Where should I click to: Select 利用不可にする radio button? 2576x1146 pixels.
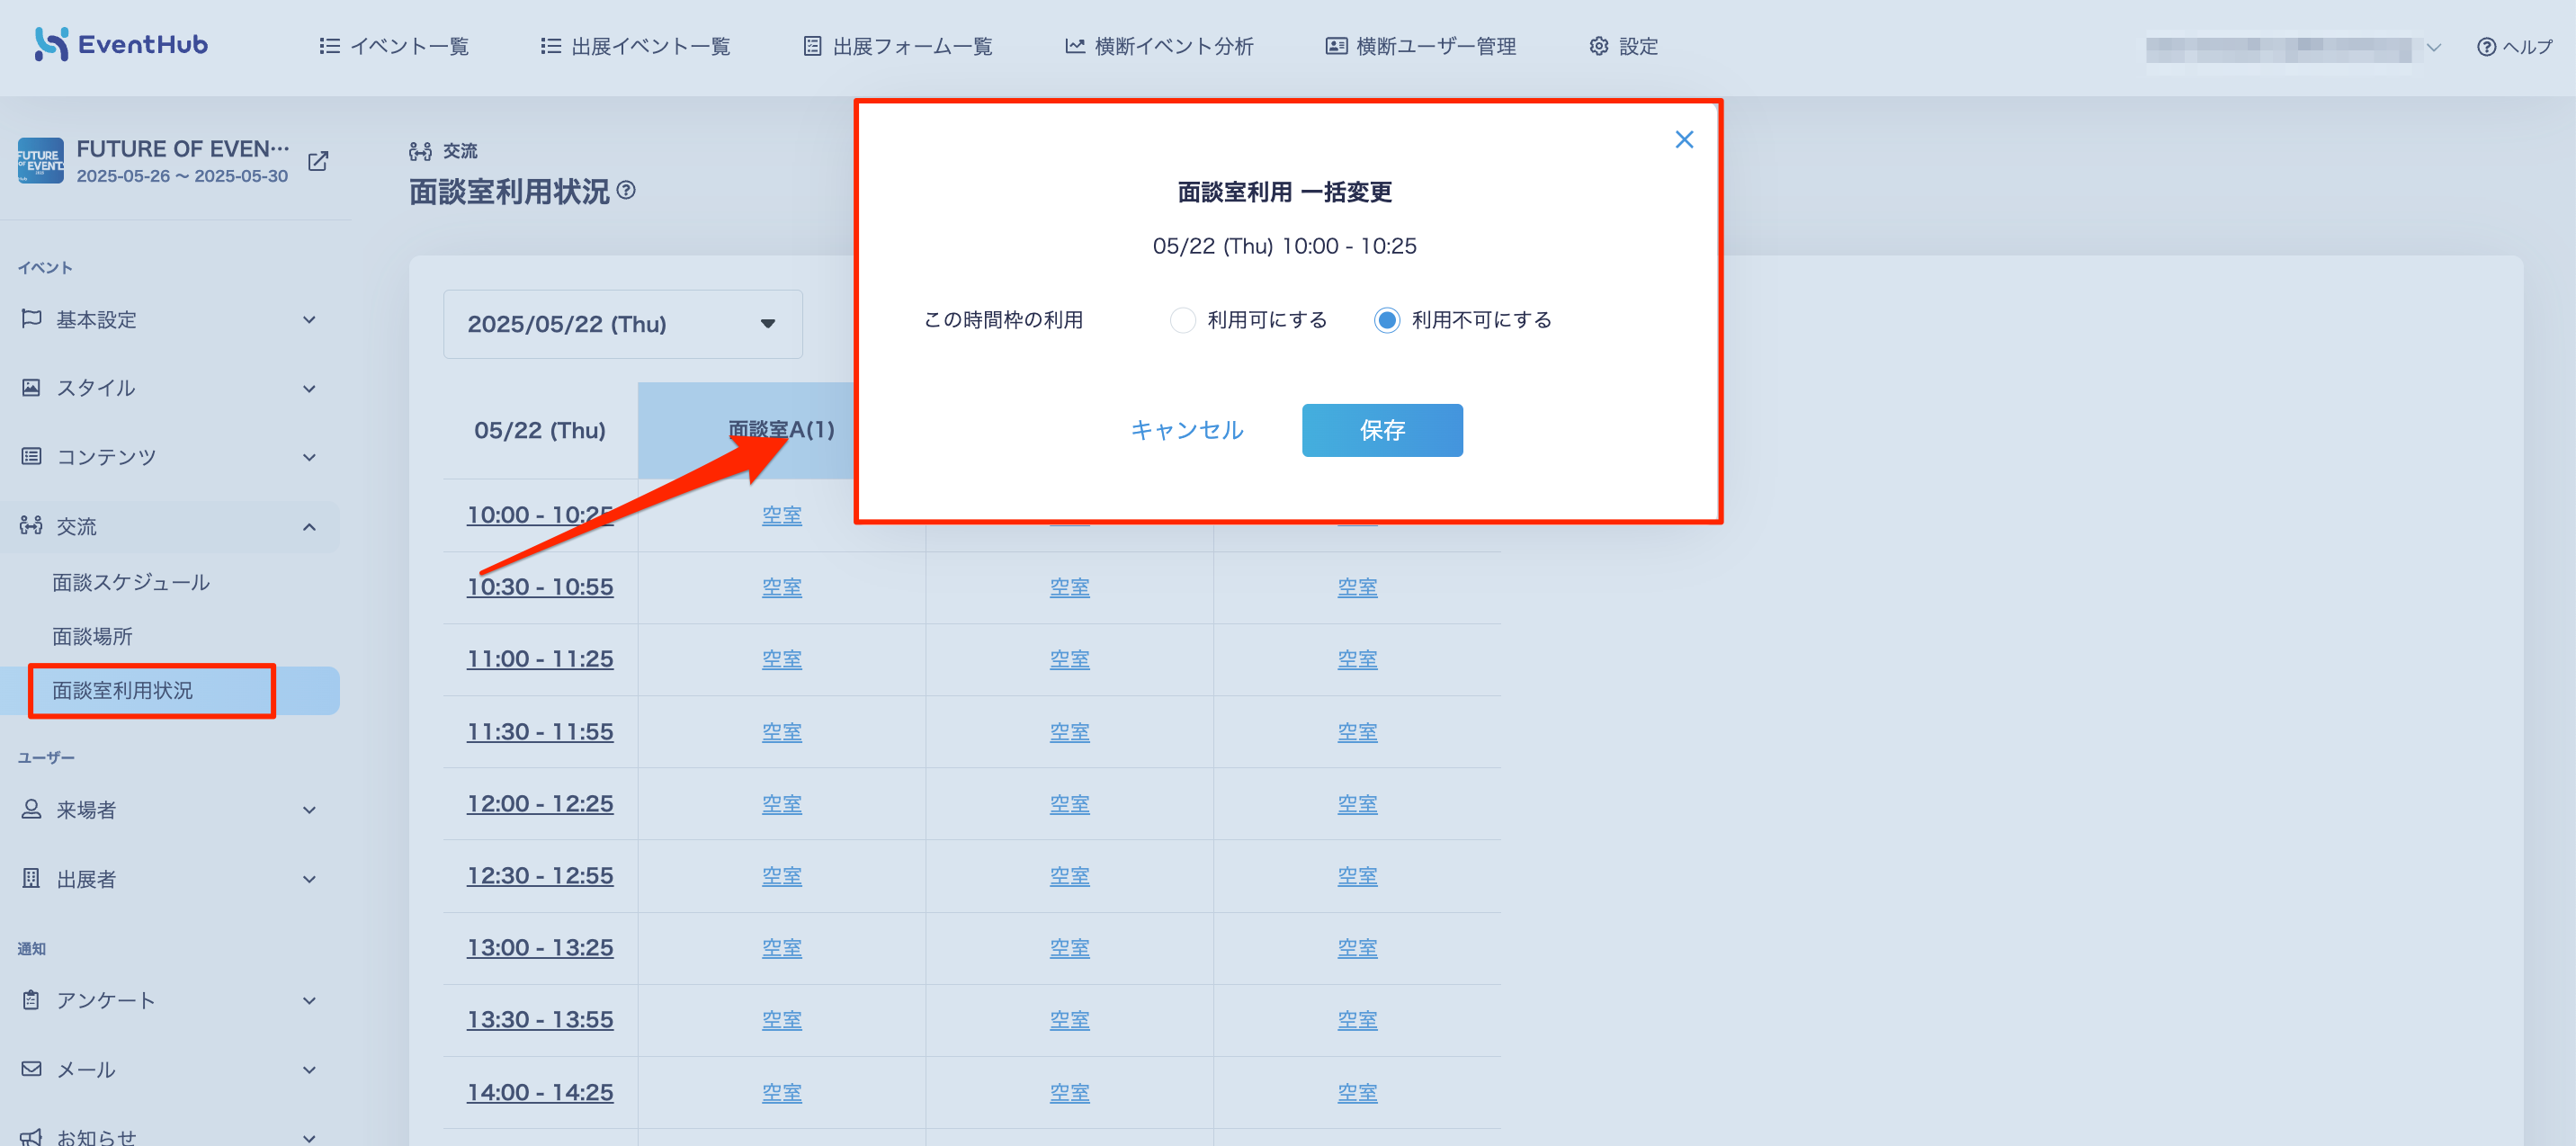click(x=1387, y=320)
